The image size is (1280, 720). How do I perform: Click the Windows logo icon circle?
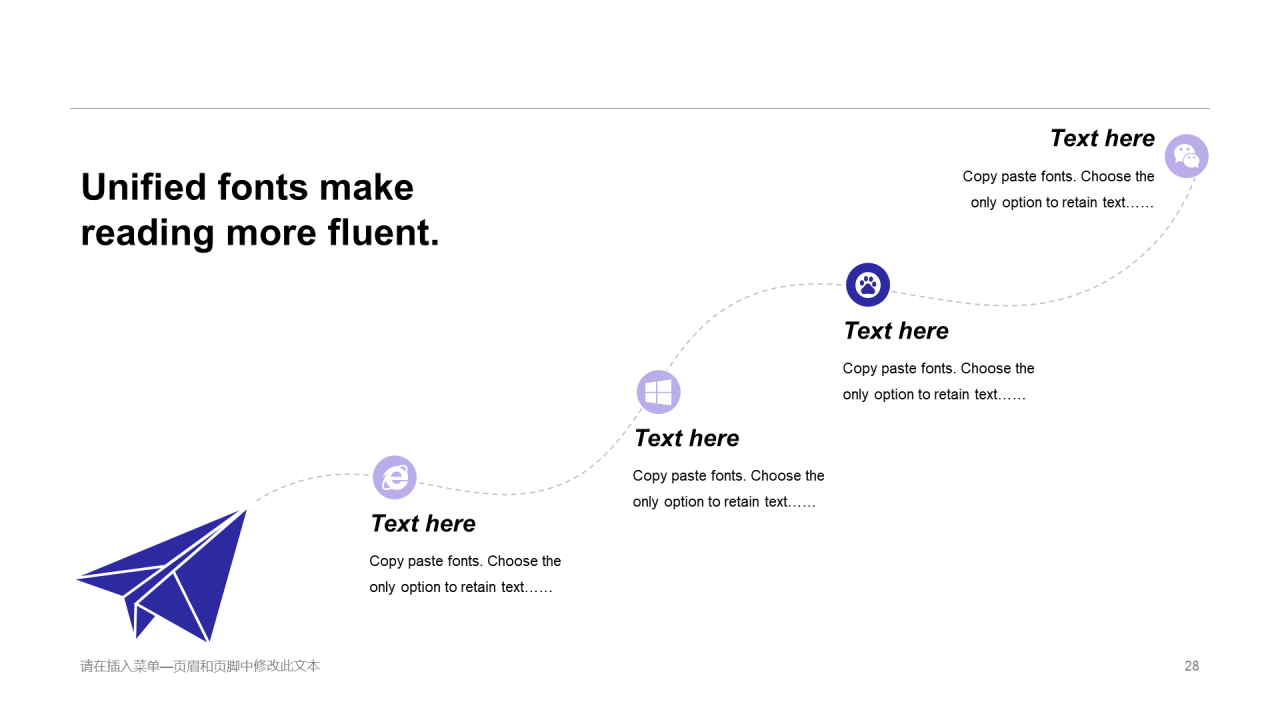(x=658, y=392)
